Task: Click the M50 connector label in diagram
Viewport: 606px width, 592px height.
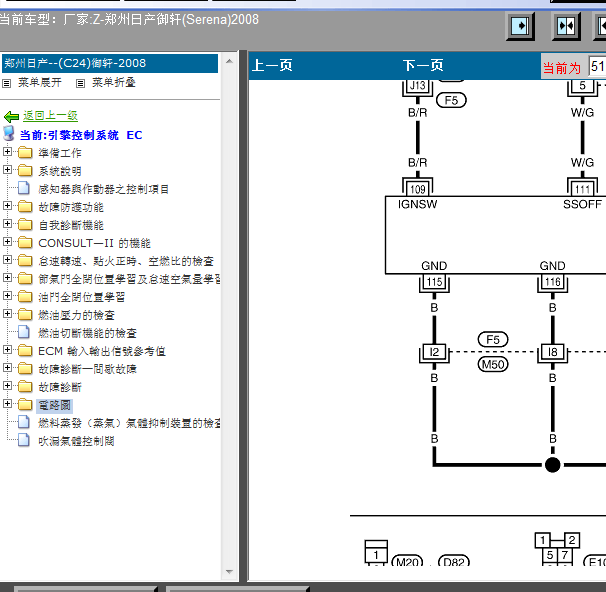Action: click(x=493, y=364)
